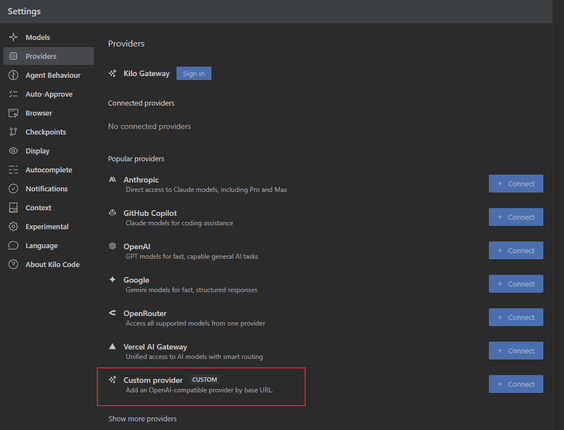This screenshot has height=430, width=564.
Task: Connect the OpenRouter provider
Action: [516, 317]
